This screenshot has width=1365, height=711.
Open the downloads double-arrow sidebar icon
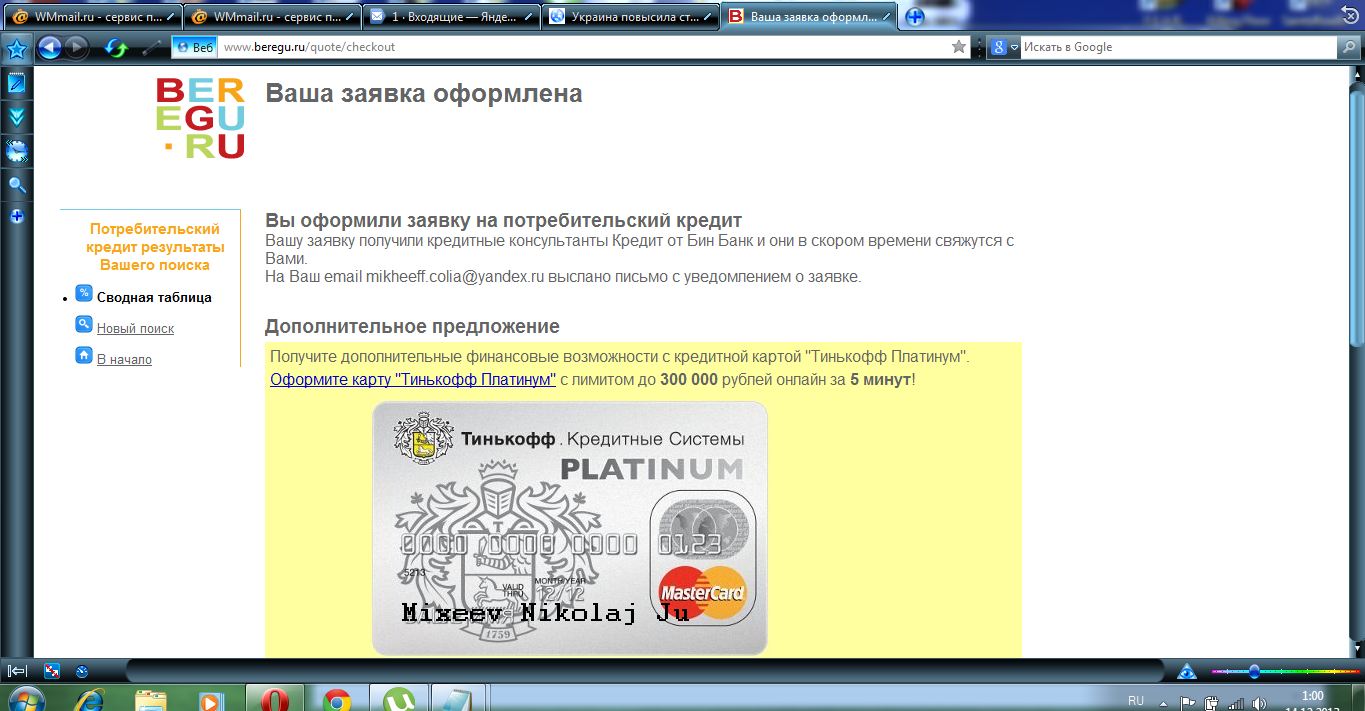(x=16, y=117)
